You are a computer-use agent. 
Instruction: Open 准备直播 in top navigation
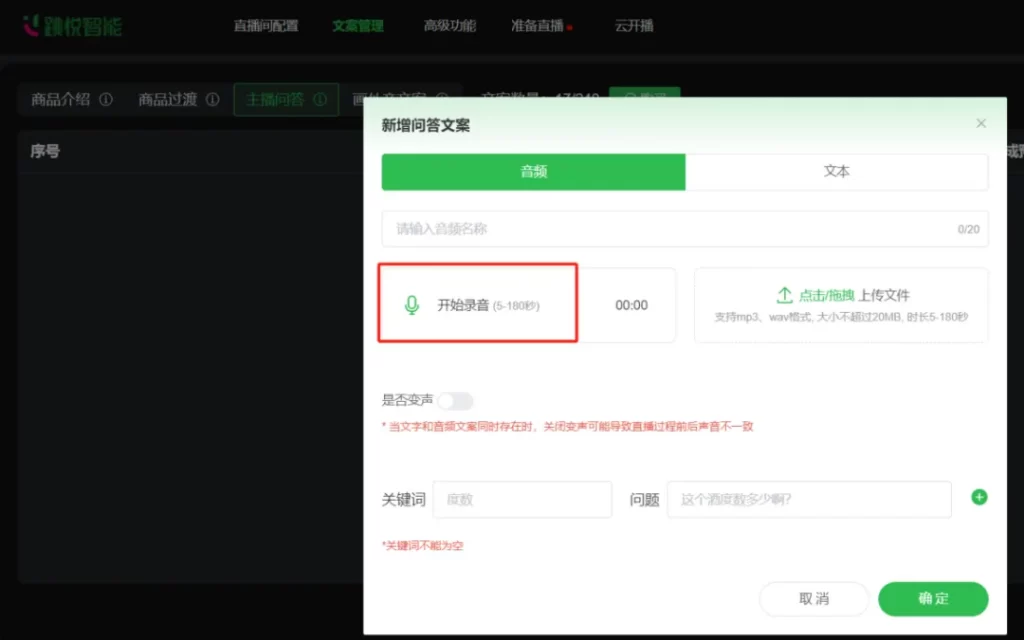(537, 26)
